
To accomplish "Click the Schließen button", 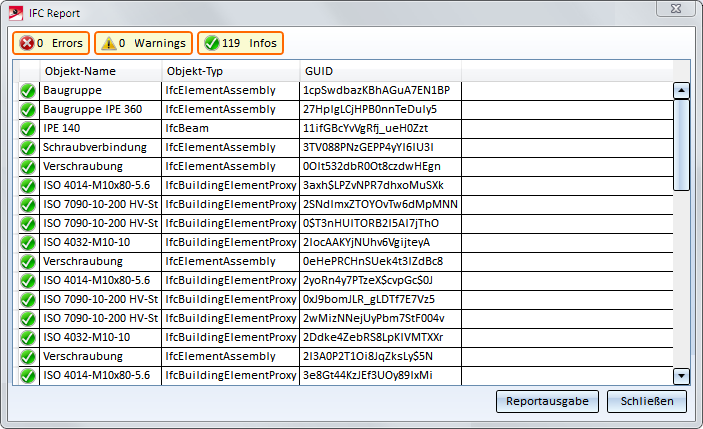I will (647, 401).
